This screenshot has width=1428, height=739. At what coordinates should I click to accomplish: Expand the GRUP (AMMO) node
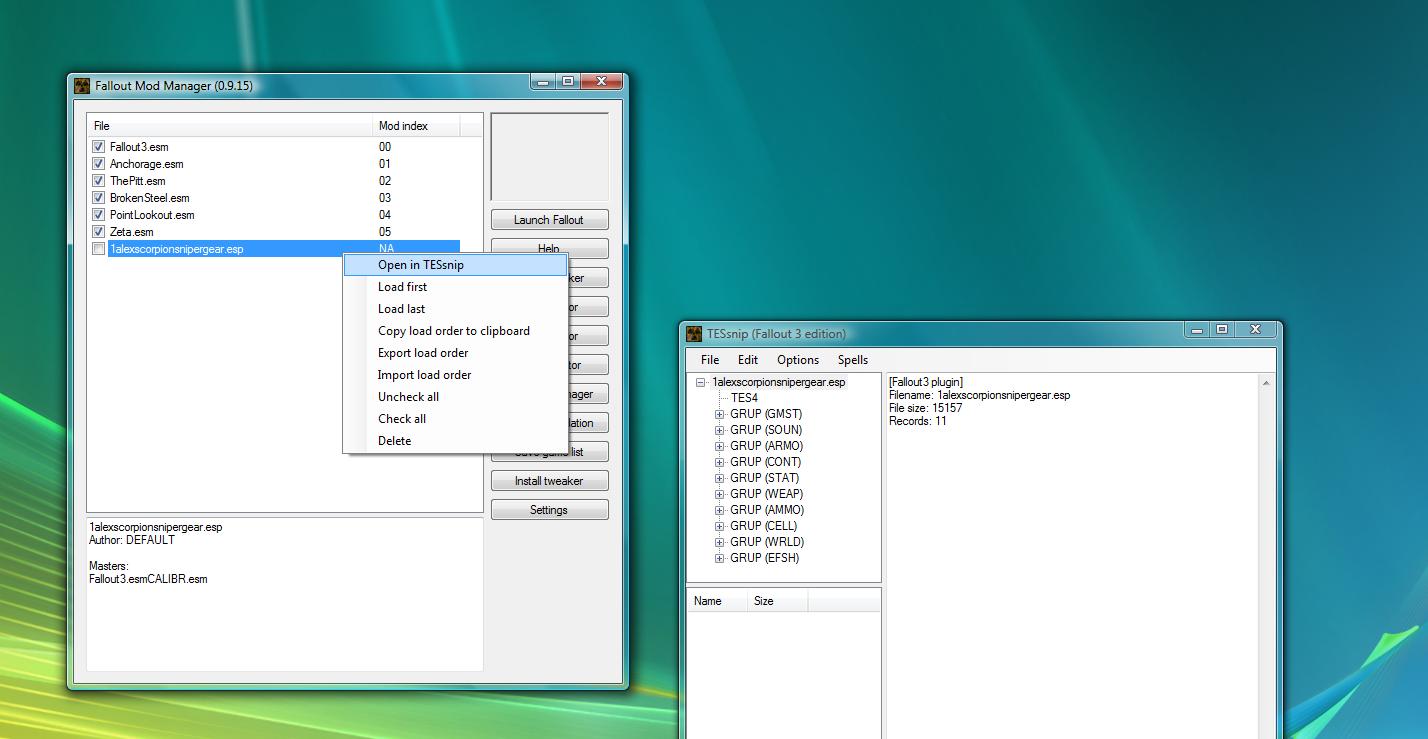pyautogui.click(x=719, y=510)
